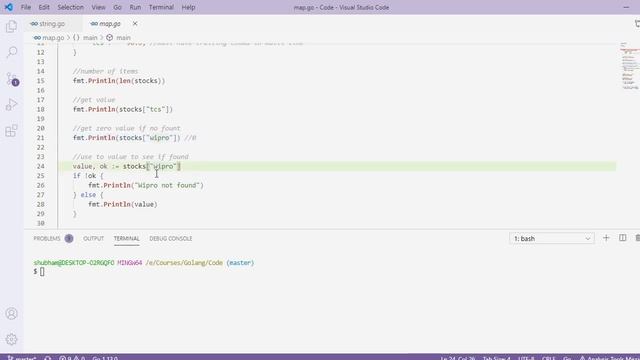This screenshot has height=360, width=640.
Task: Open the Extensions view icon
Action: coord(11,131)
